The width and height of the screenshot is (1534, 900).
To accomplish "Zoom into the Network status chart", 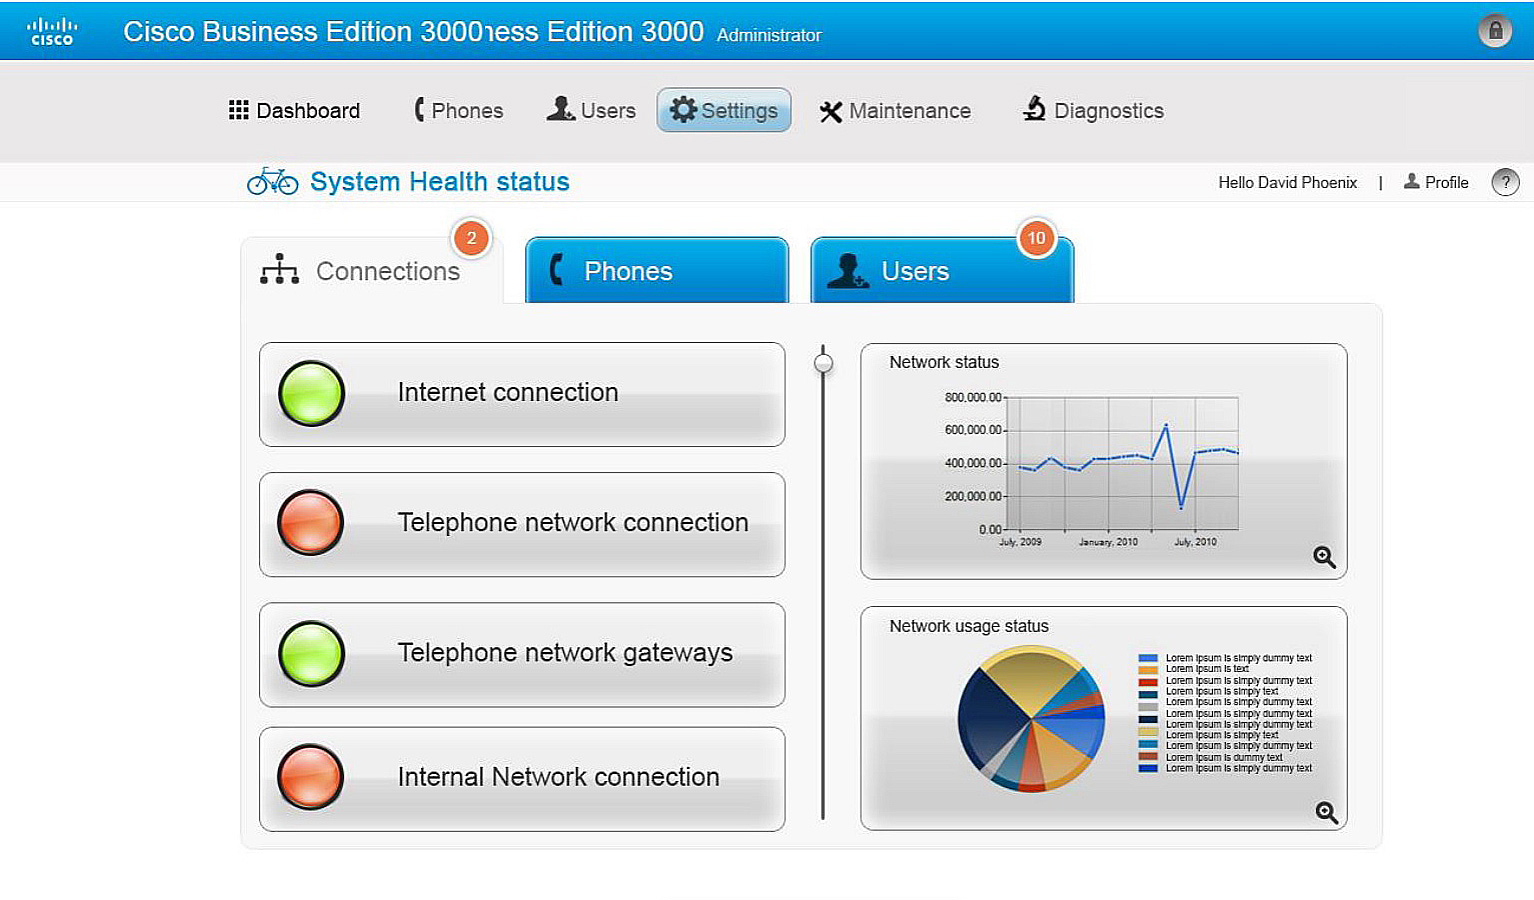I will coord(1324,557).
